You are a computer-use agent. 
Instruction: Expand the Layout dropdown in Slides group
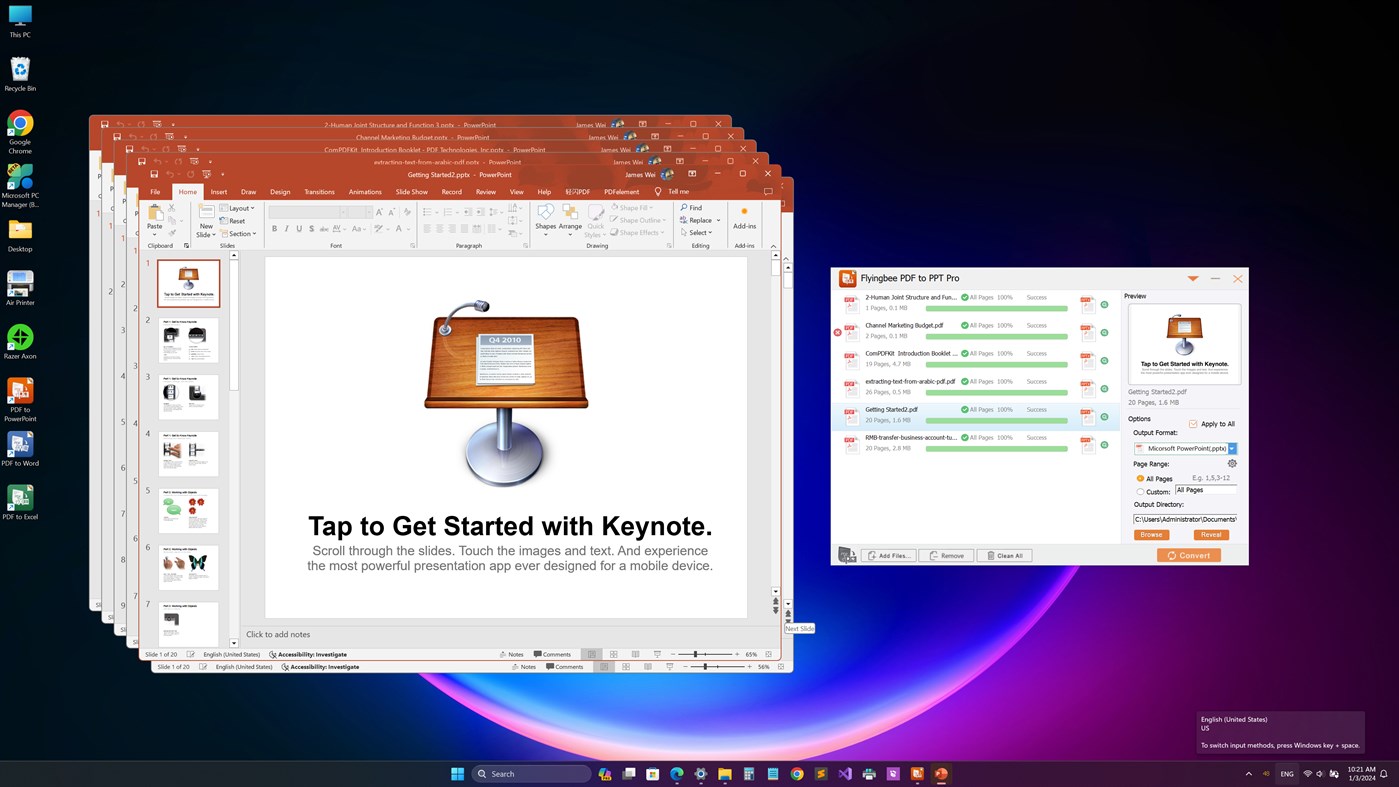(237, 208)
